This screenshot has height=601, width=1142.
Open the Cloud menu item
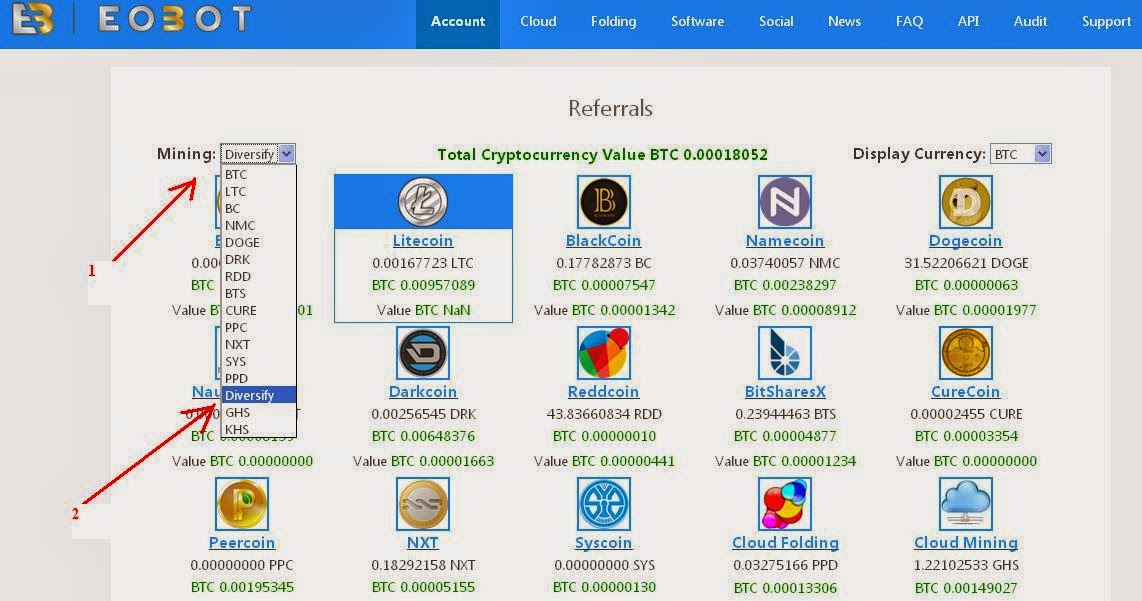pyautogui.click(x=538, y=22)
